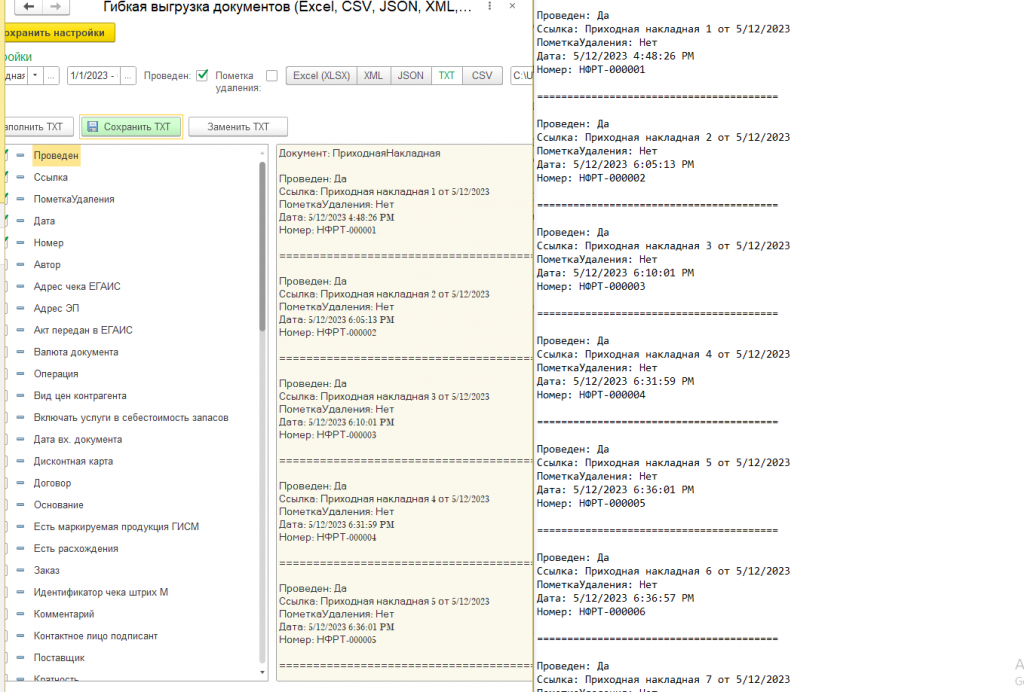Viewport: 1024px width, 692px height.
Task: Click the attribute icon beside Есть расхождения
Action: pyautogui.click(x=20, y=548)
